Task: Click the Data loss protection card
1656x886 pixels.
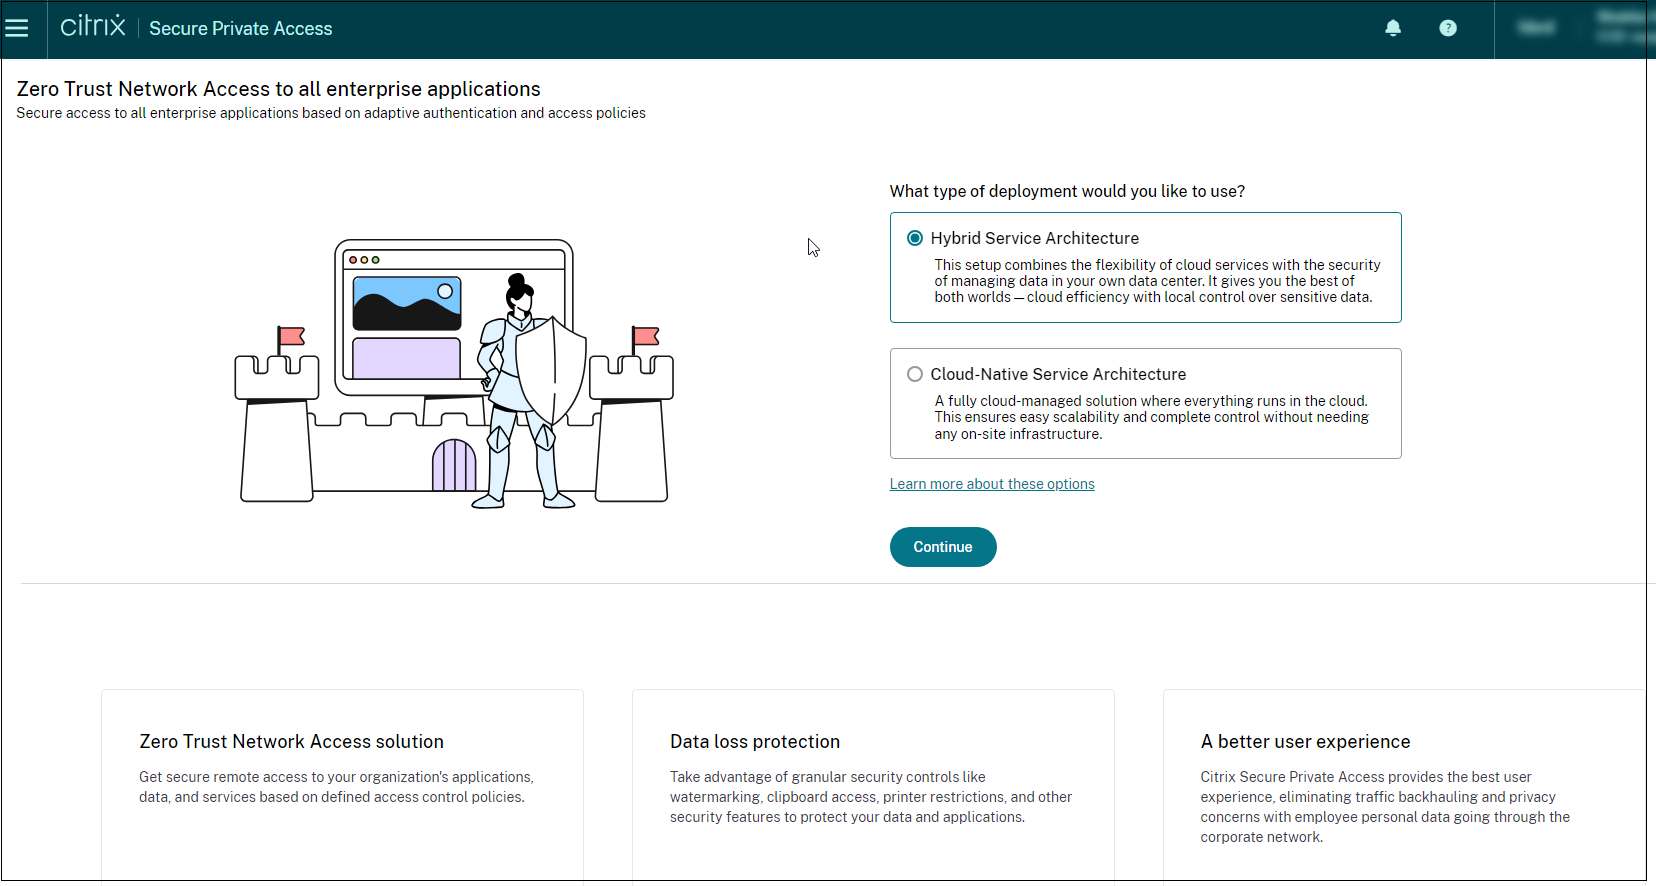Action: 873,785
